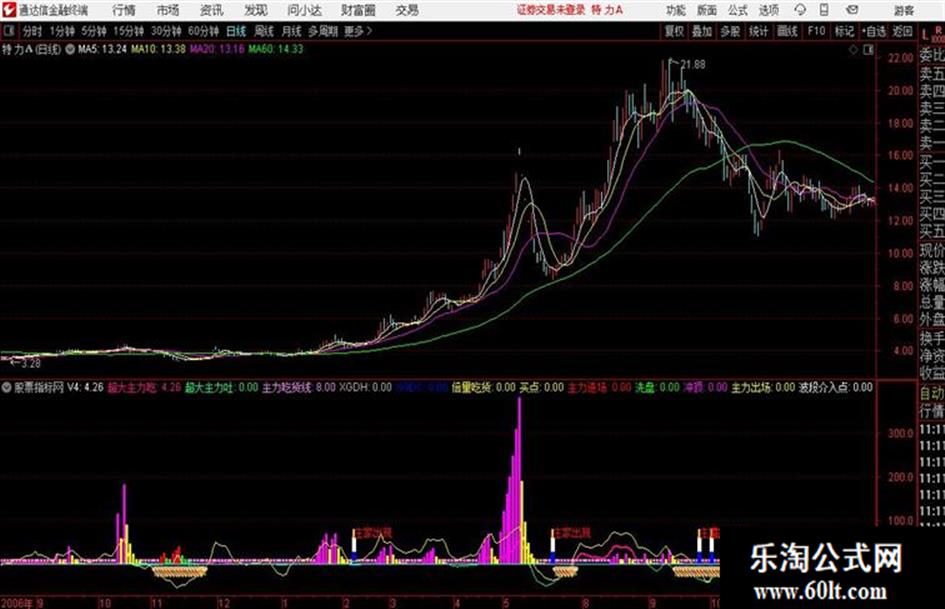Click the 游客 guest account label
This screenshot has width=945, height=609.
click(903, 10)
